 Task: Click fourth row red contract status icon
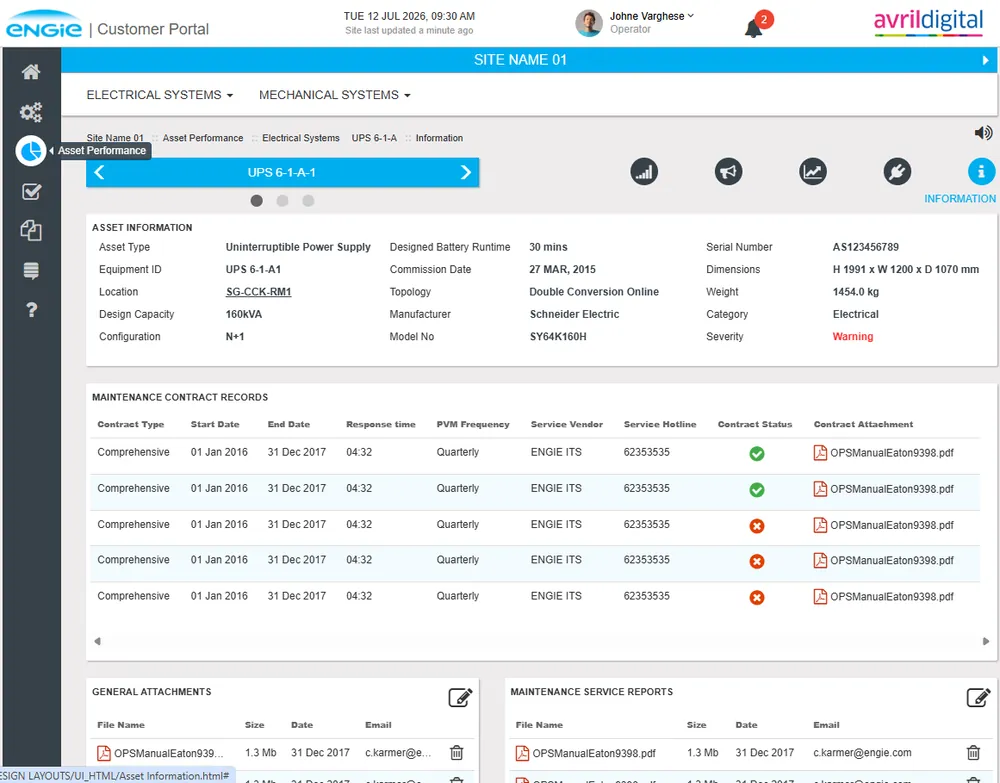click(756, 562)
